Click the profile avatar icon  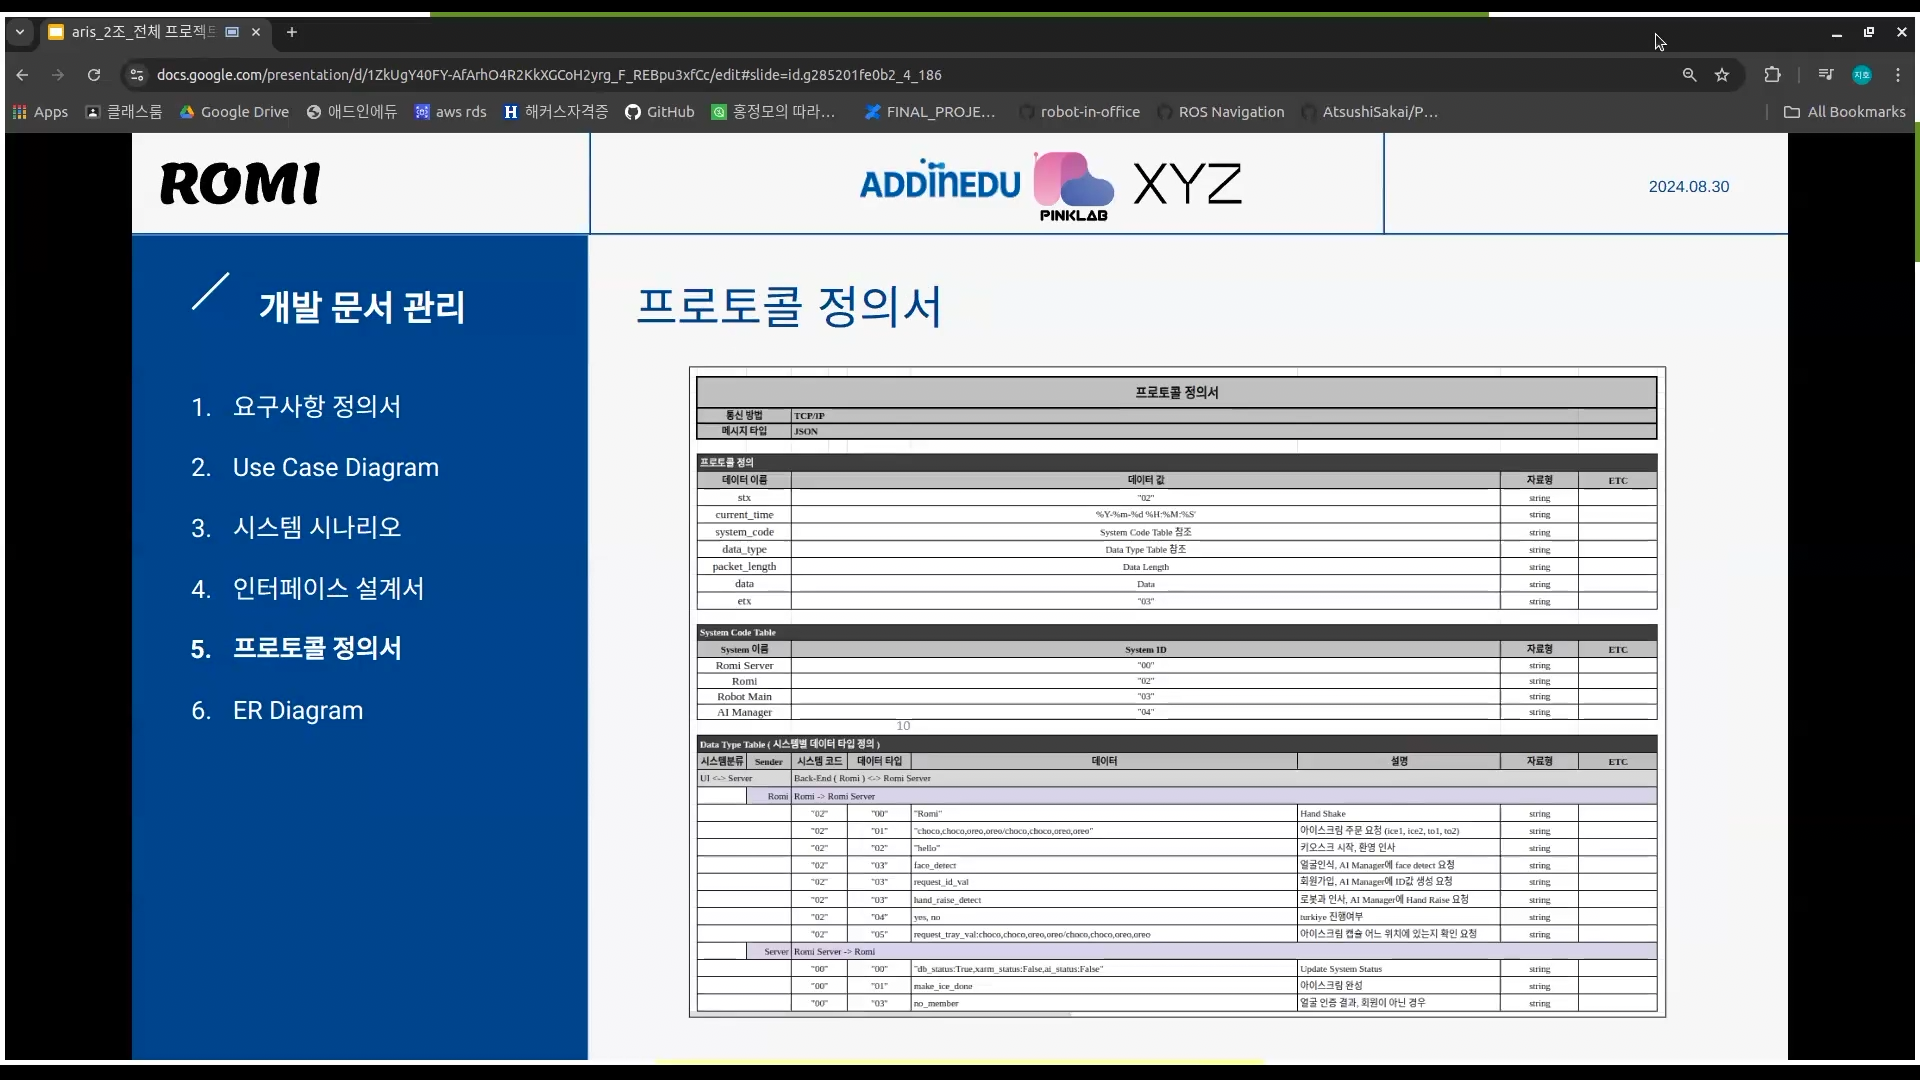point(1862,75)
